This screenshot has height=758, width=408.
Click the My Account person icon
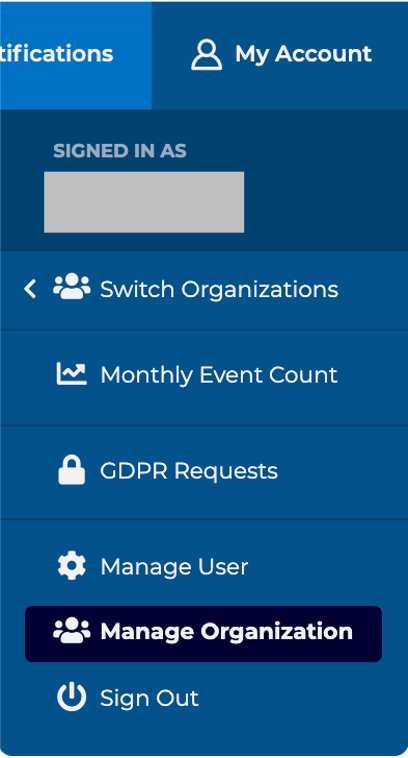click(206, 55)
